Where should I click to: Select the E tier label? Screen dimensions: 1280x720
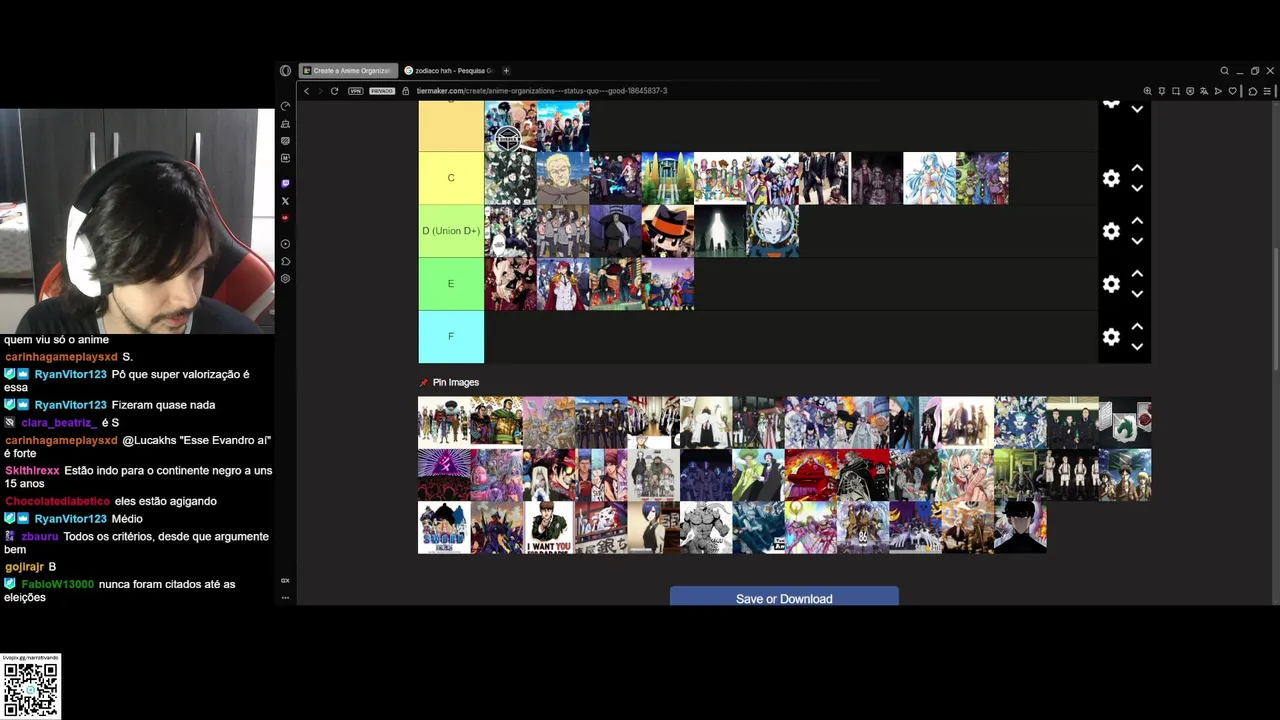tap(451, 284)
